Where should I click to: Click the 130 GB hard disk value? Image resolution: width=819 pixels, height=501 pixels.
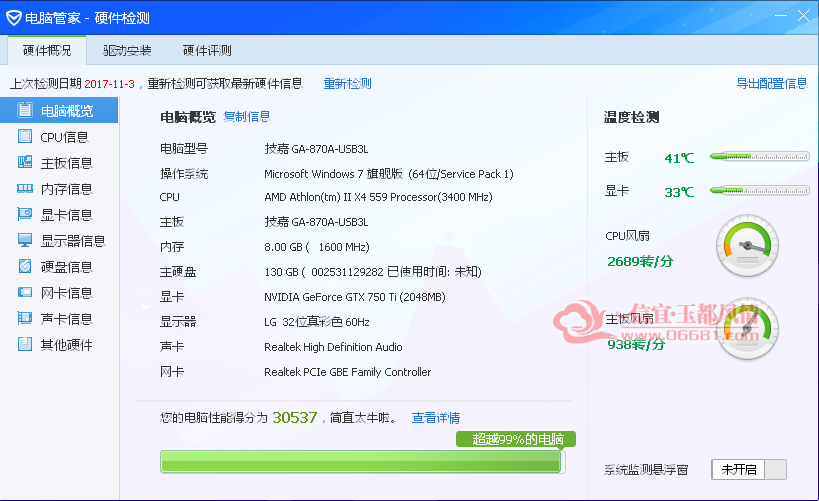[x=373, y=272]
